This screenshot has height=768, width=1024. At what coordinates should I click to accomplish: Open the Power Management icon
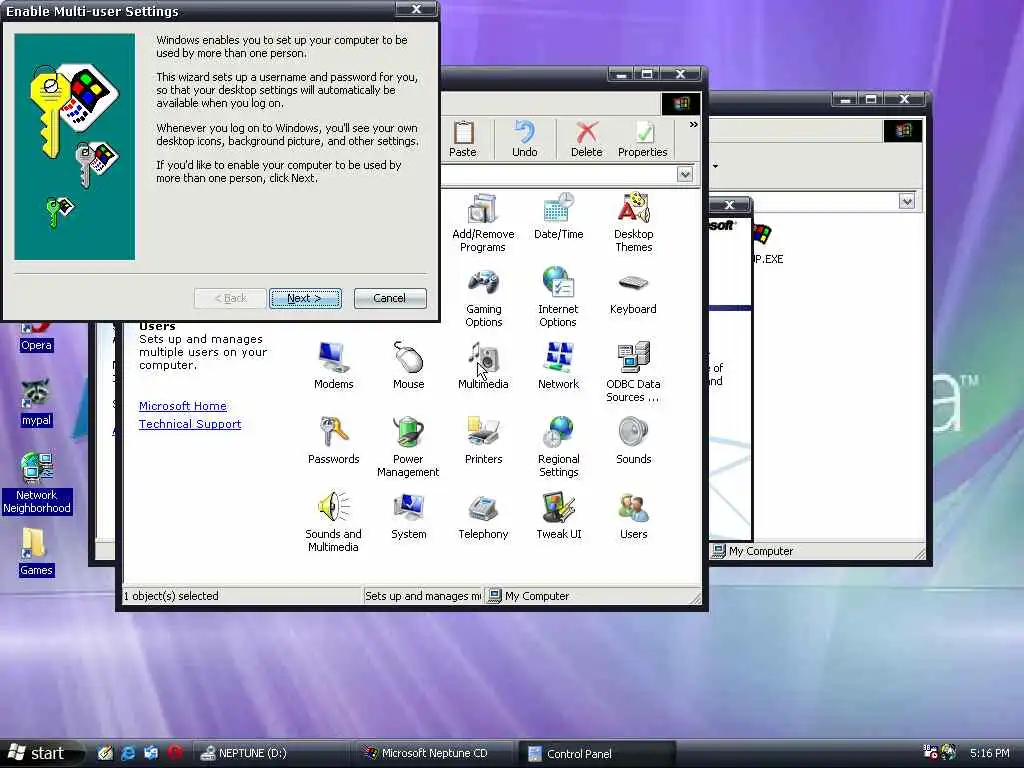408,448
